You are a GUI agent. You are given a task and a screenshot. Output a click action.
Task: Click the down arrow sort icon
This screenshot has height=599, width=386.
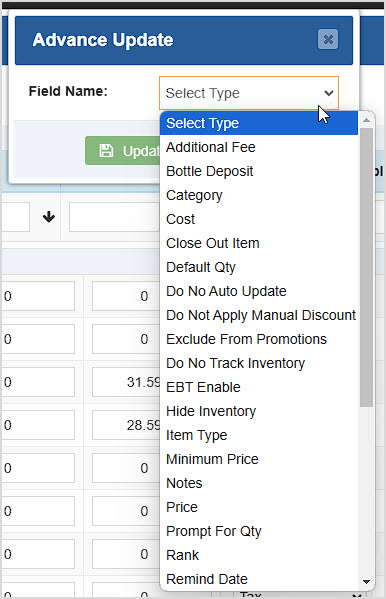point(49,217)
